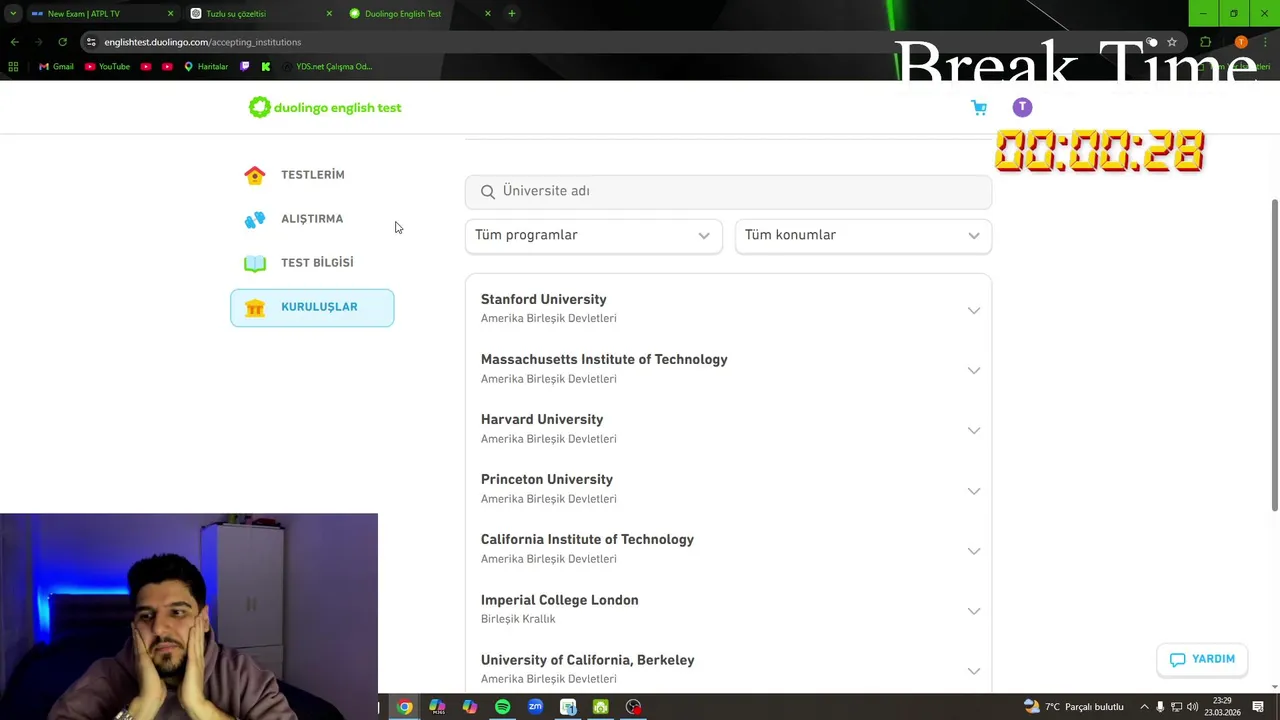Open the purple T profile avatar

pyautogui.click(x=1022, y=107)
